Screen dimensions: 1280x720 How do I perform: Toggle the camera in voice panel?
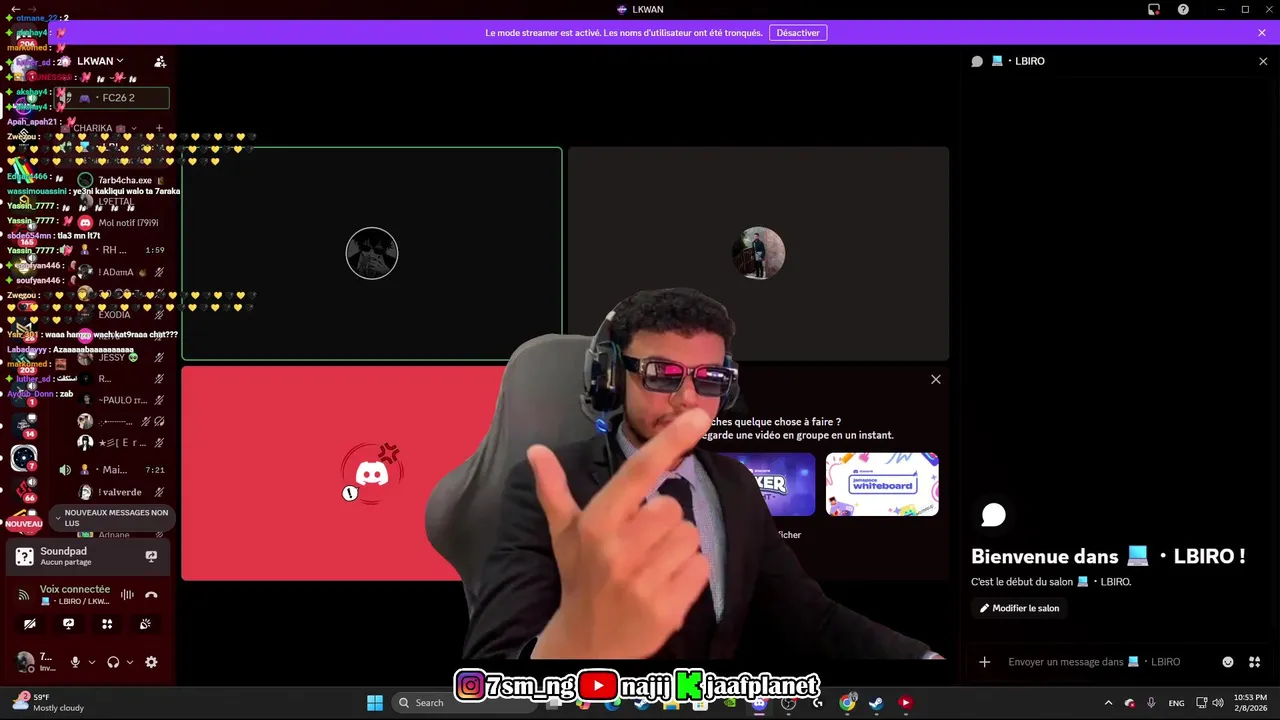(x=30, y=624)
